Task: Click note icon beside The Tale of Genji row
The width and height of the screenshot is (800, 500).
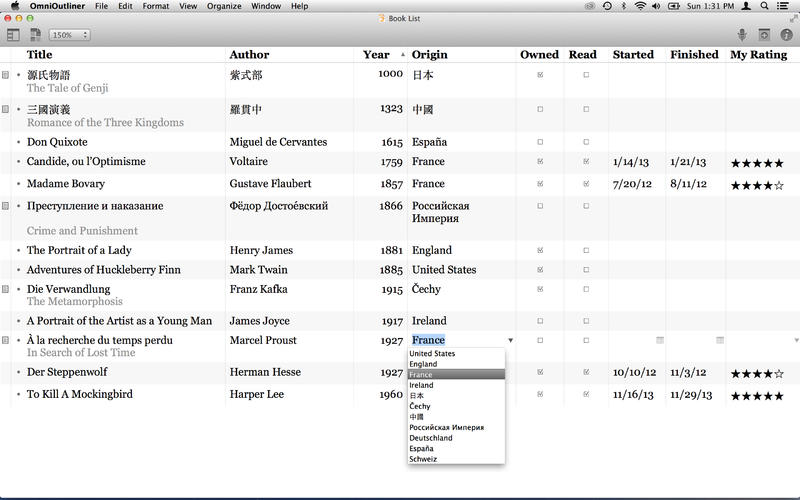Action: (x=6, y=75)
